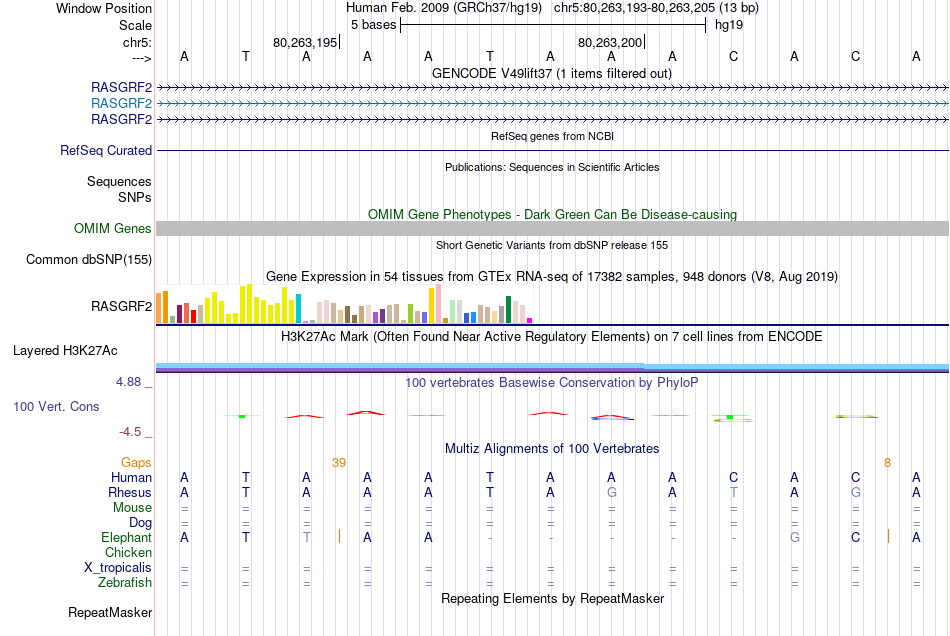950x636 pixels.
Task: Select the Chicken alignment row label
Action: 128,552
